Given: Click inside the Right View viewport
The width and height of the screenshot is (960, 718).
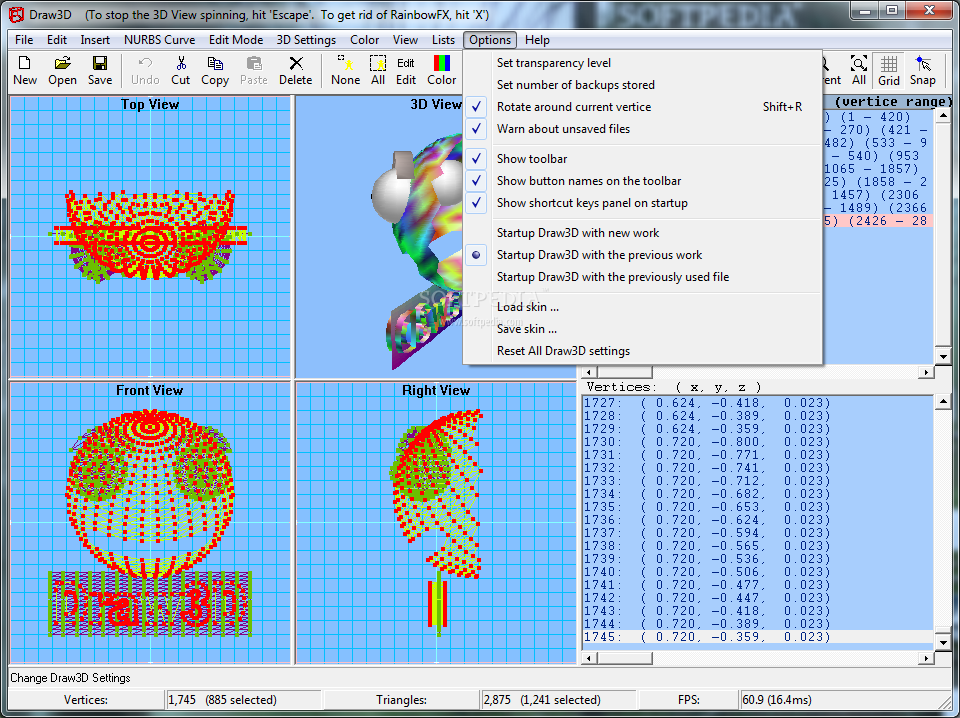Looking at the screenshot, I should pyautogui.click(x=436, y=523).
